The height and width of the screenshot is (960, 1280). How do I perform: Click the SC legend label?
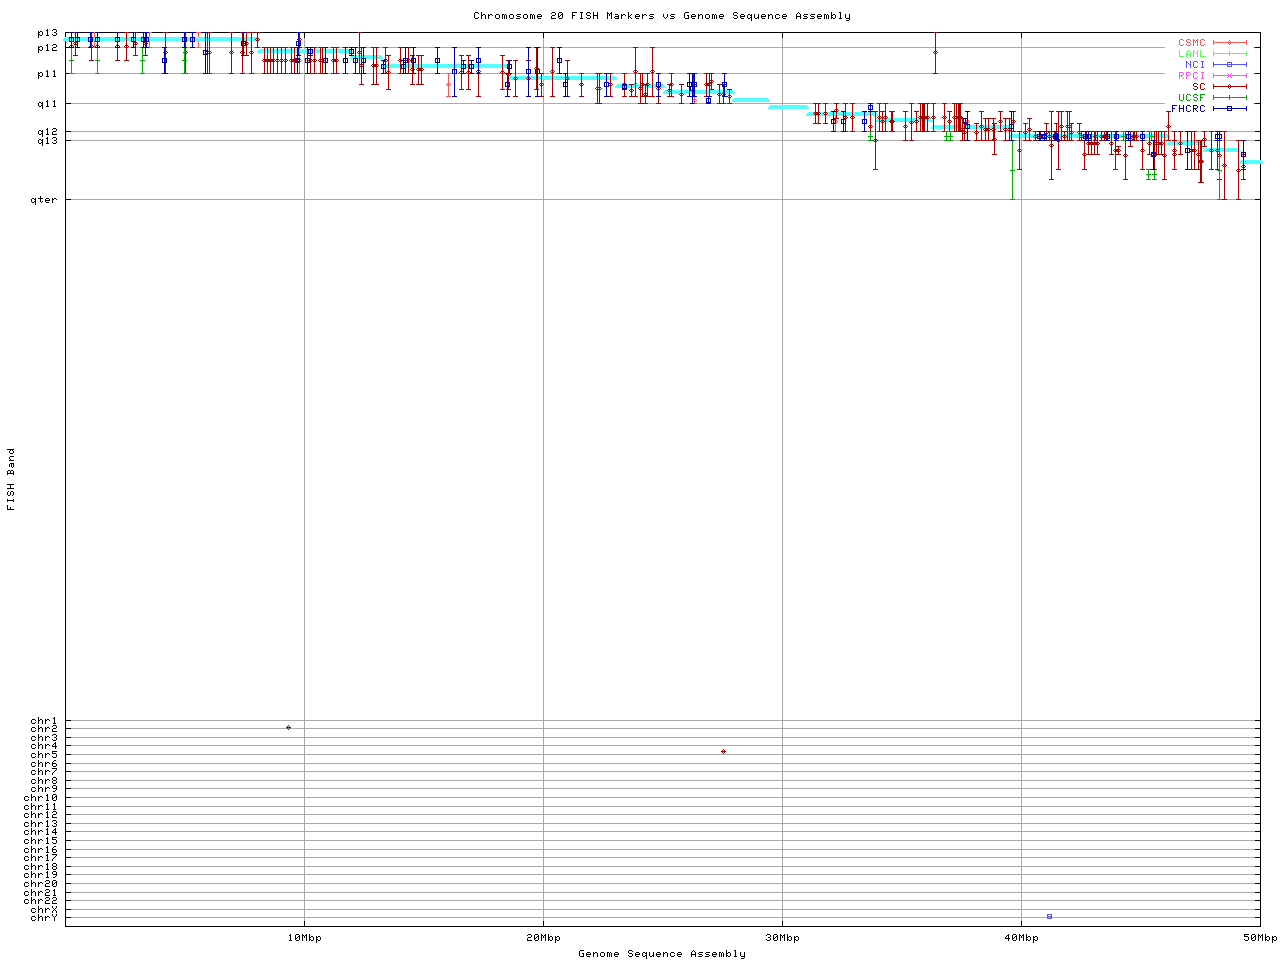pyautogui.click(x=1198, y=87)
